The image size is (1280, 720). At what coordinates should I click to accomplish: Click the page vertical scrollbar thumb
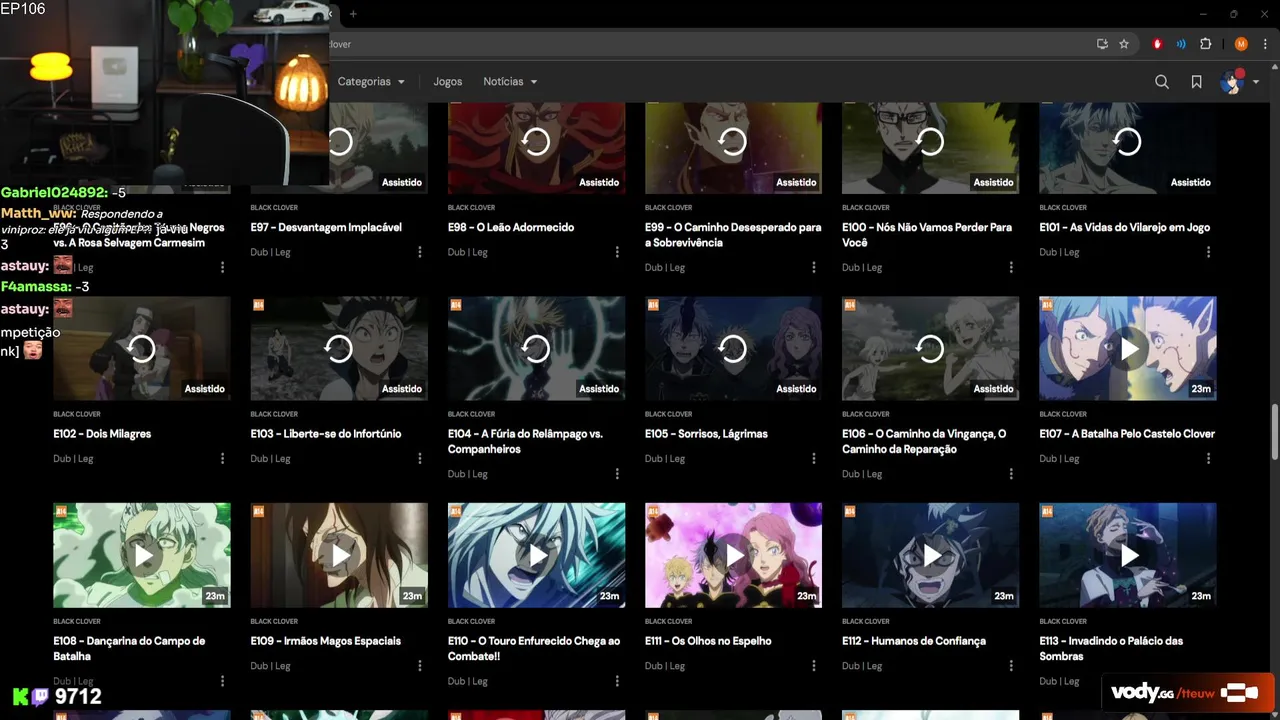tap(1274, 433)
